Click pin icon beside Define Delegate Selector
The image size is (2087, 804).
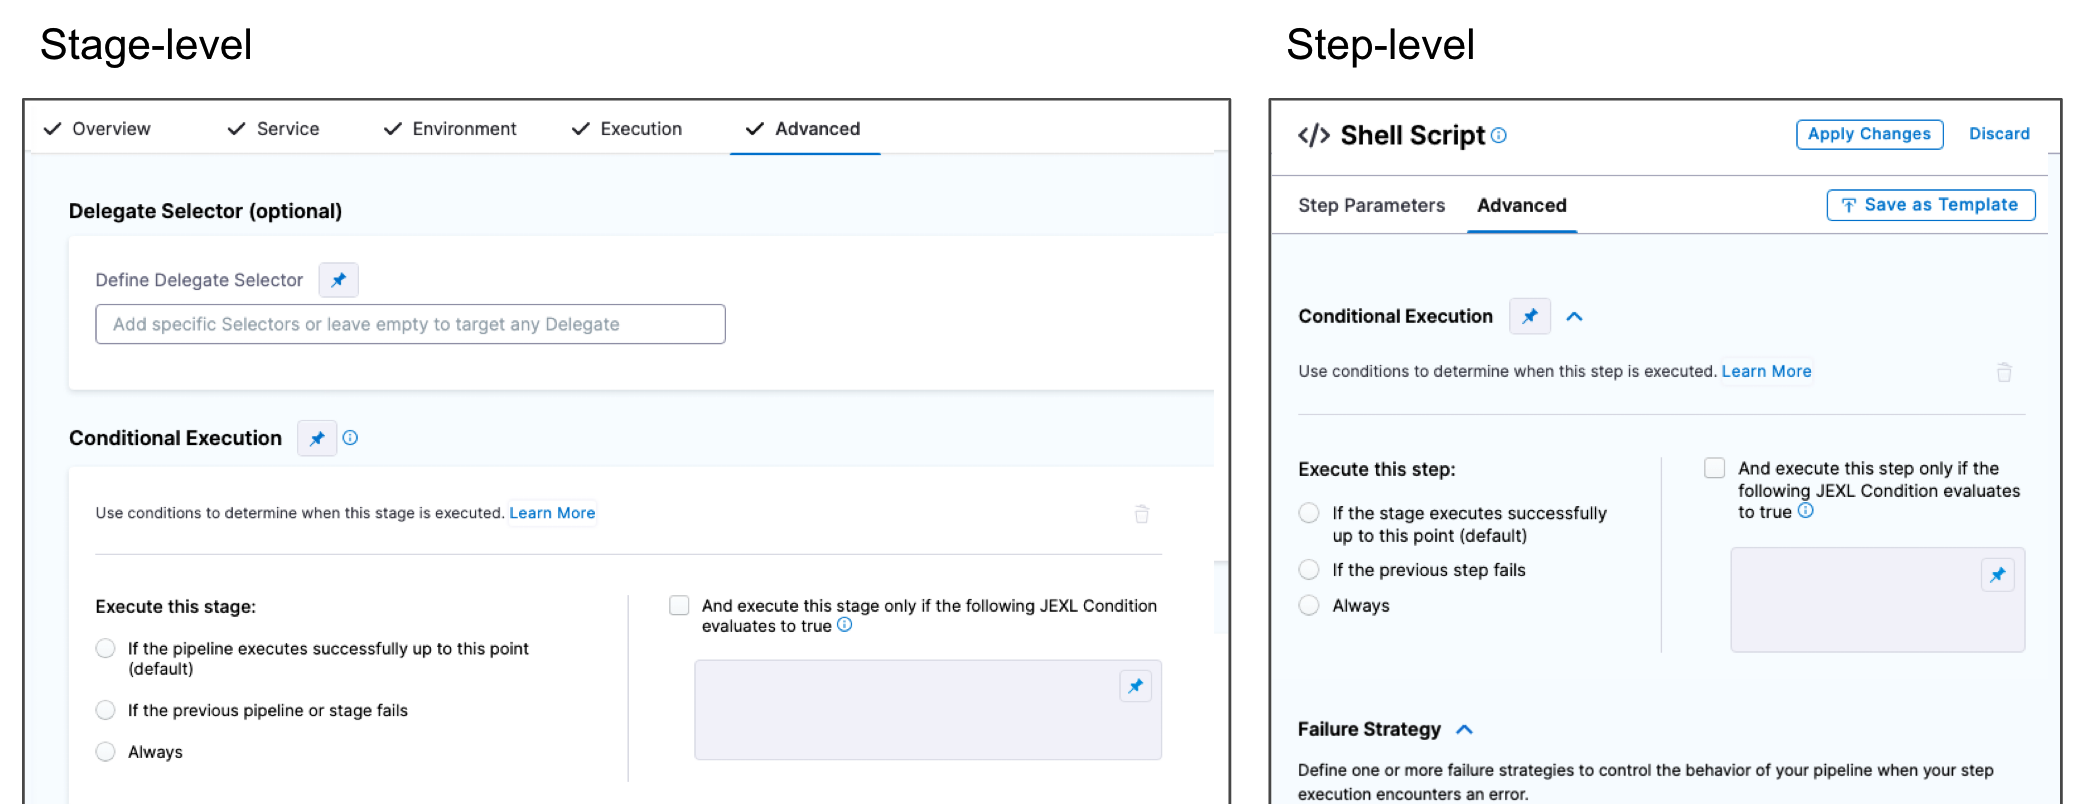click(x=338, y=280)
